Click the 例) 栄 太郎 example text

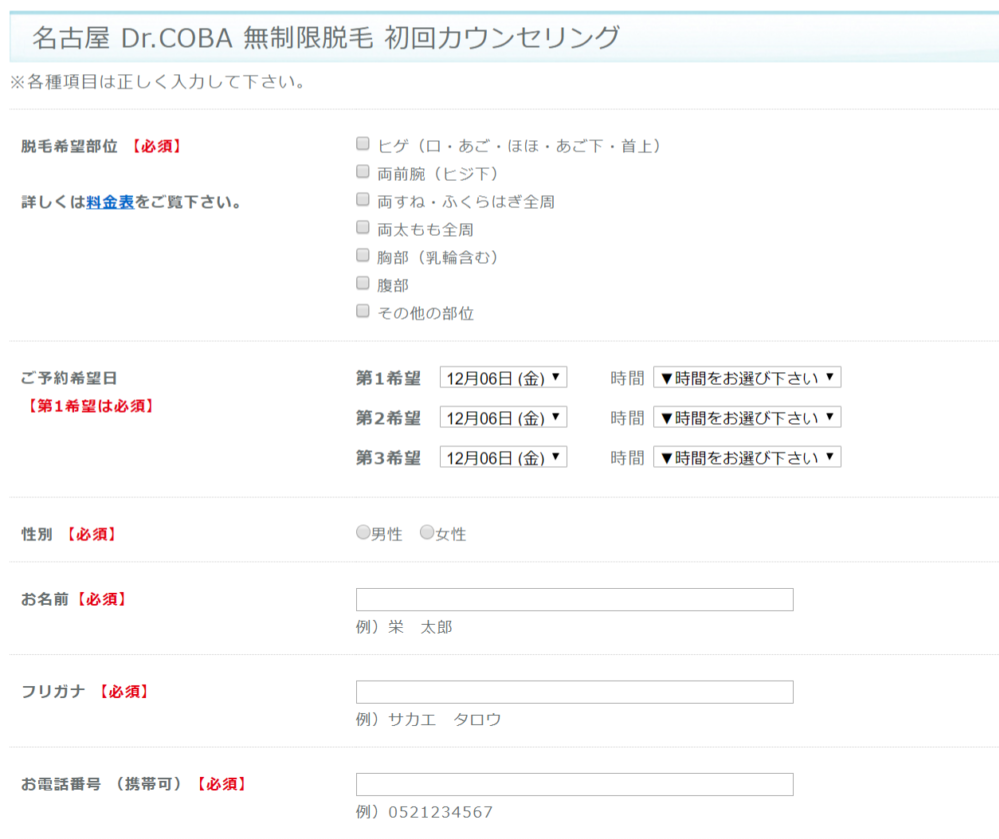coord(404,627)
